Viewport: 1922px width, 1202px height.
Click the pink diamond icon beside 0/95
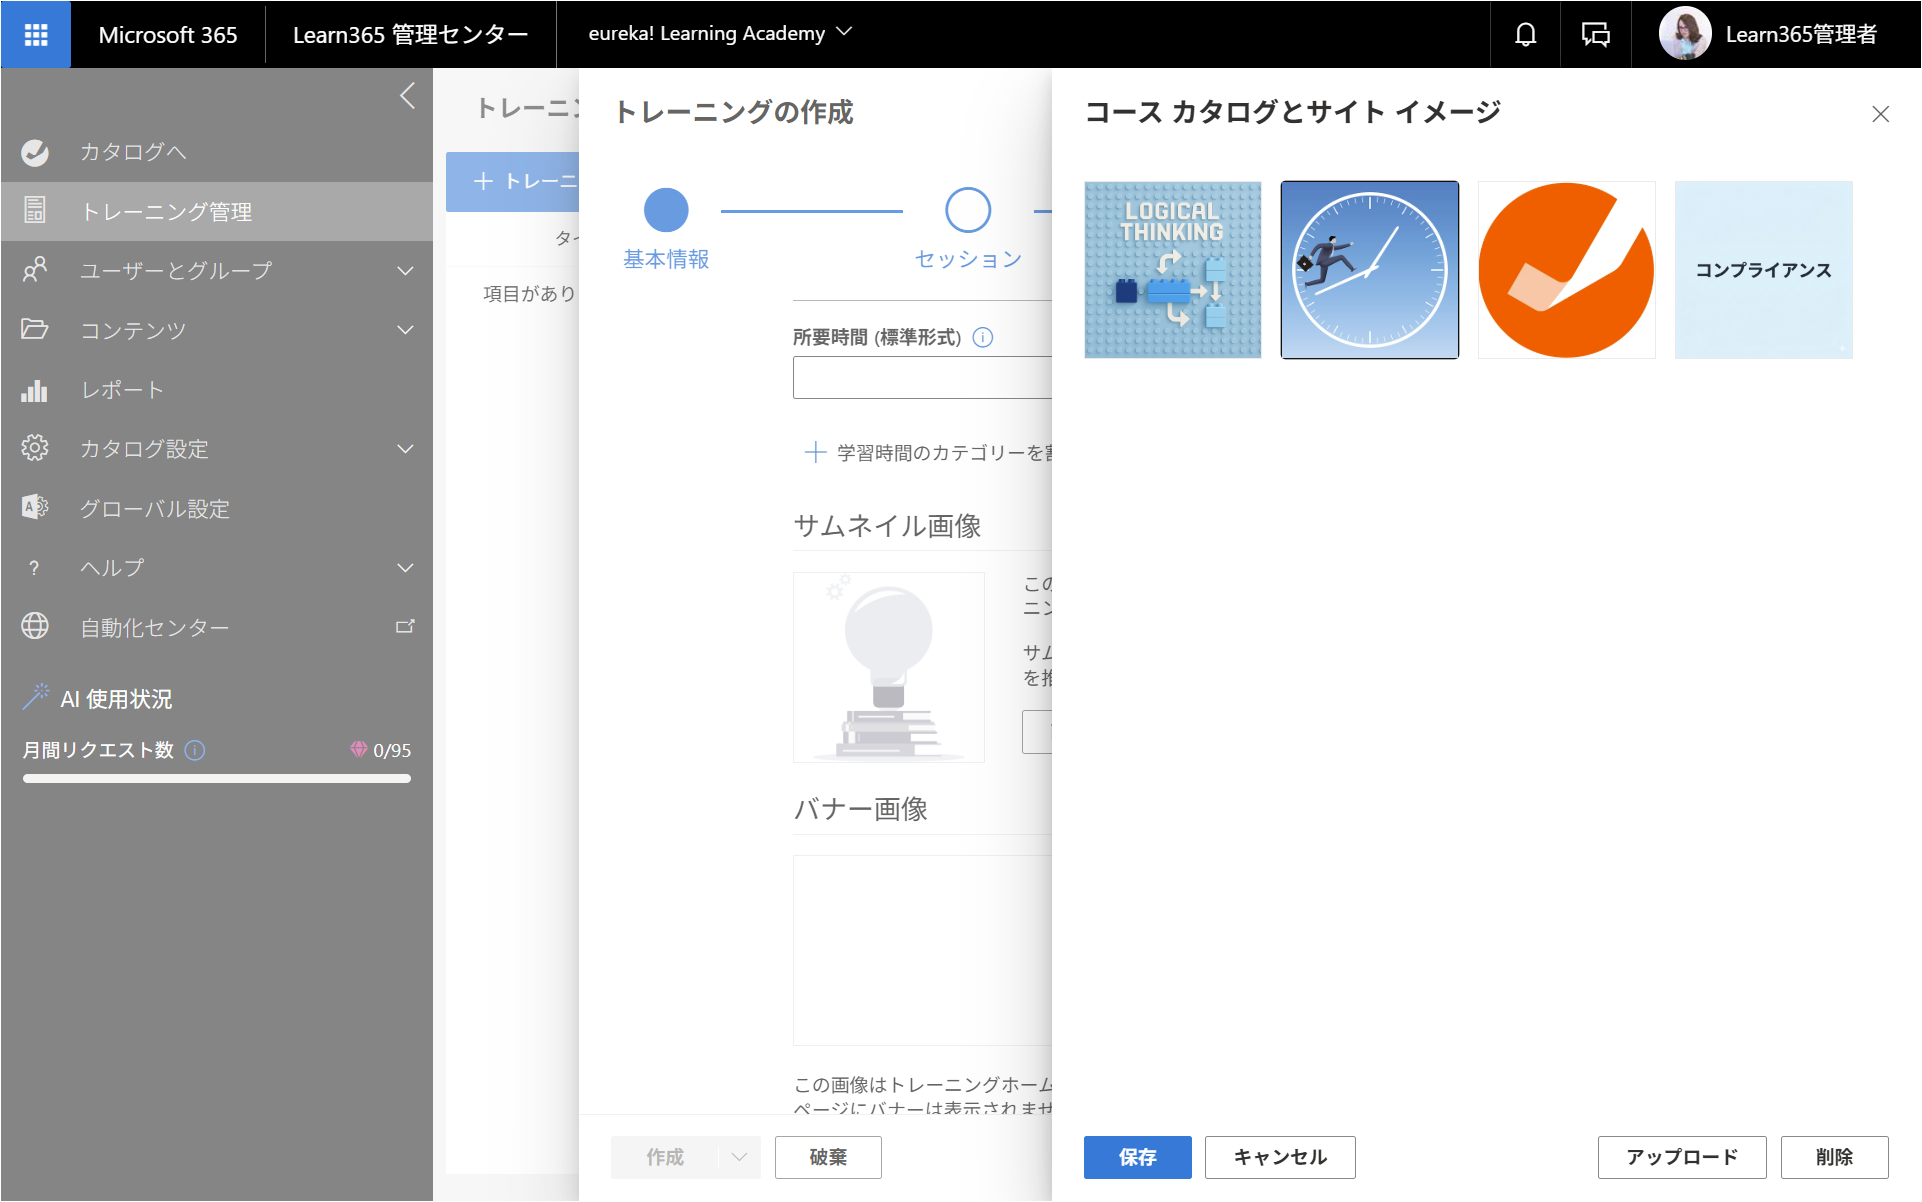click(358, 749)
